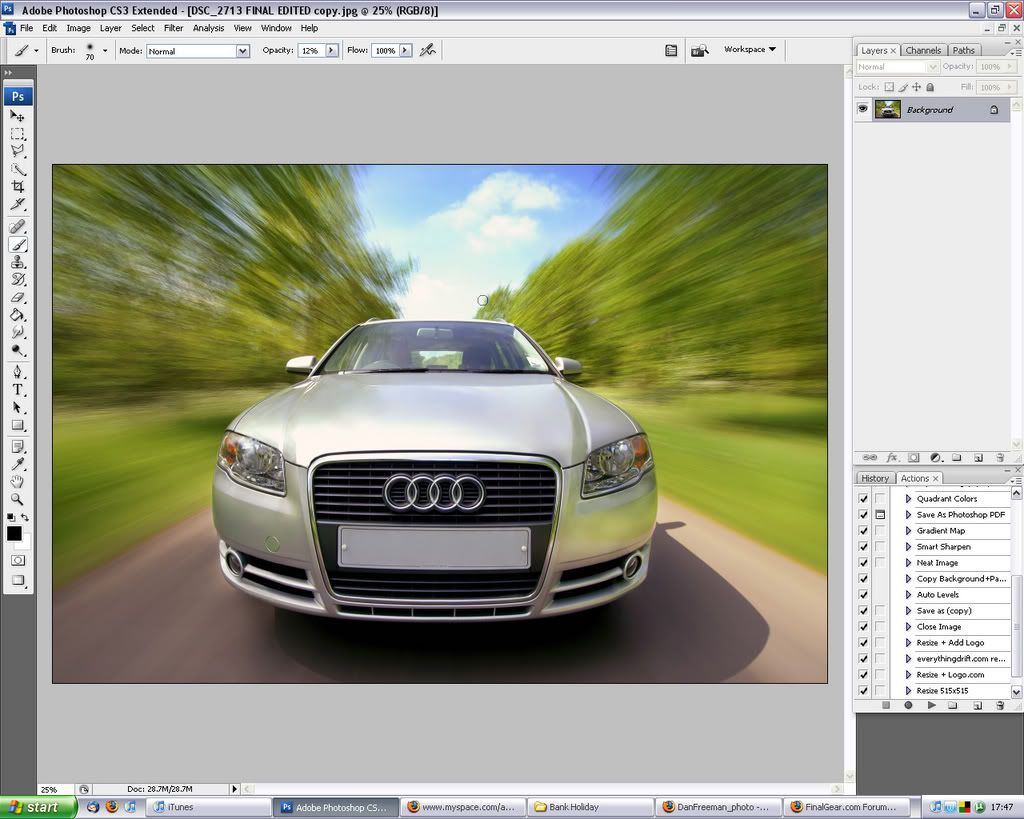Image resolution: width=1024 pixels, height=819 pixels.
Task: Select the Dodge tool
Action: (x=18, y=350)
